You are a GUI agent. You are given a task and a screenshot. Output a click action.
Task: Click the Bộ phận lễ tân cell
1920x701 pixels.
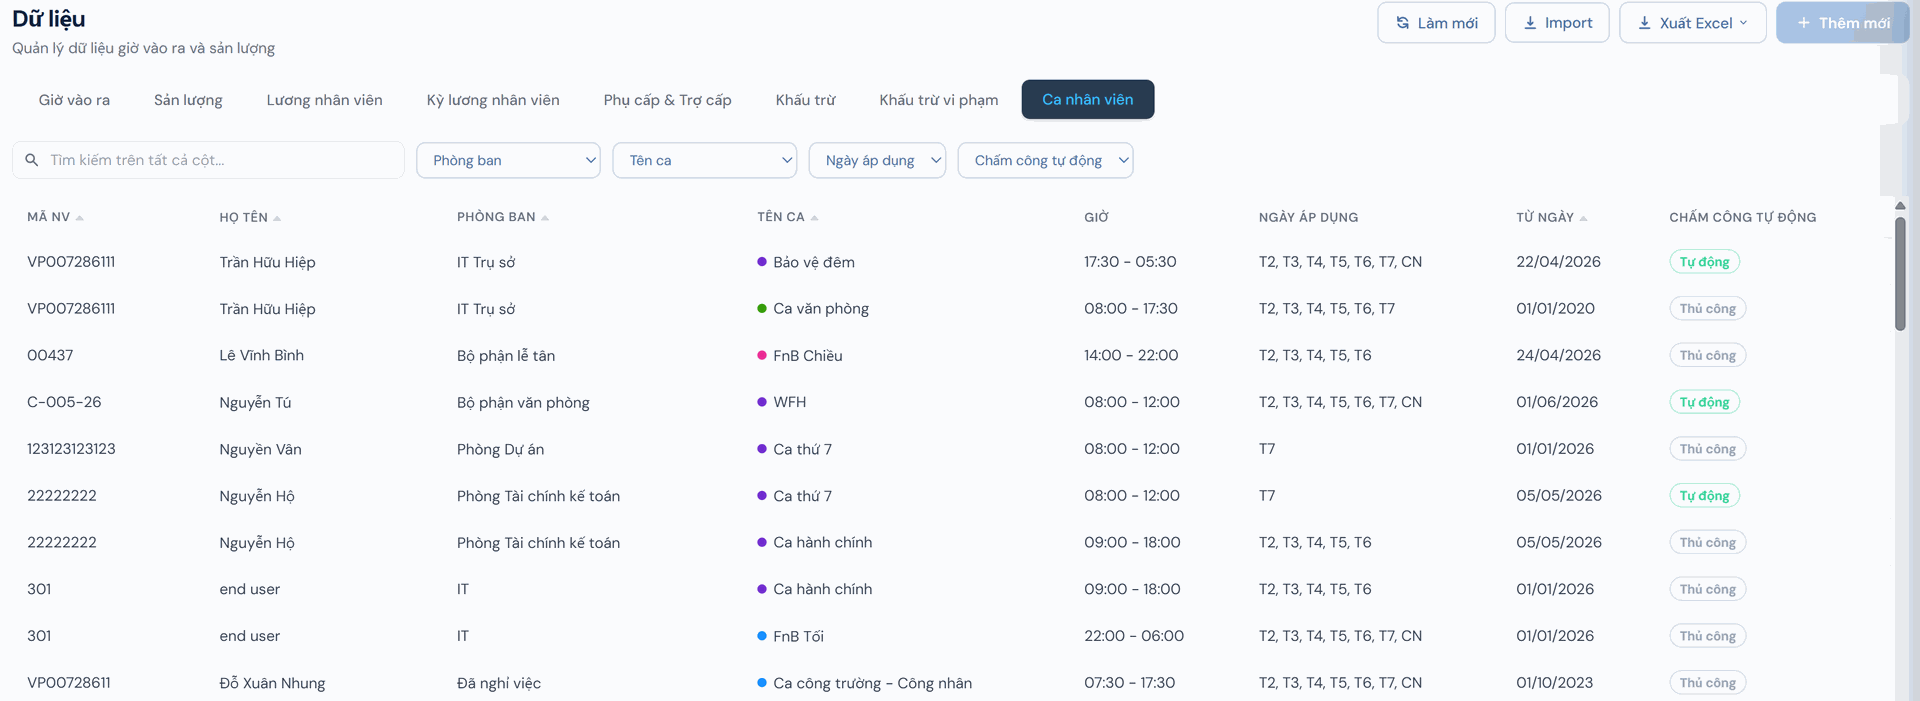[506, 355]
